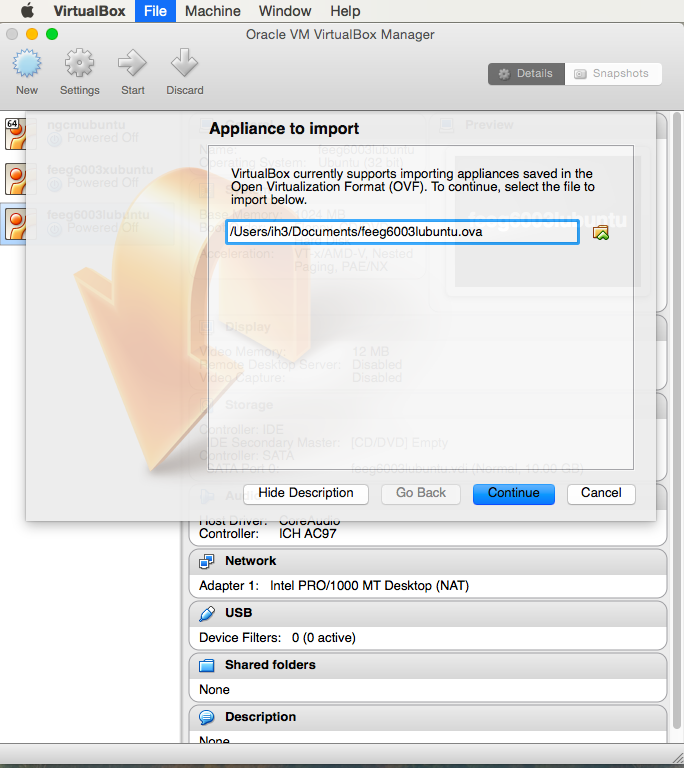The height and width of the screenshot is (768, 684).
Task: Open the Machine menu
Action: (x=213, y=11)
